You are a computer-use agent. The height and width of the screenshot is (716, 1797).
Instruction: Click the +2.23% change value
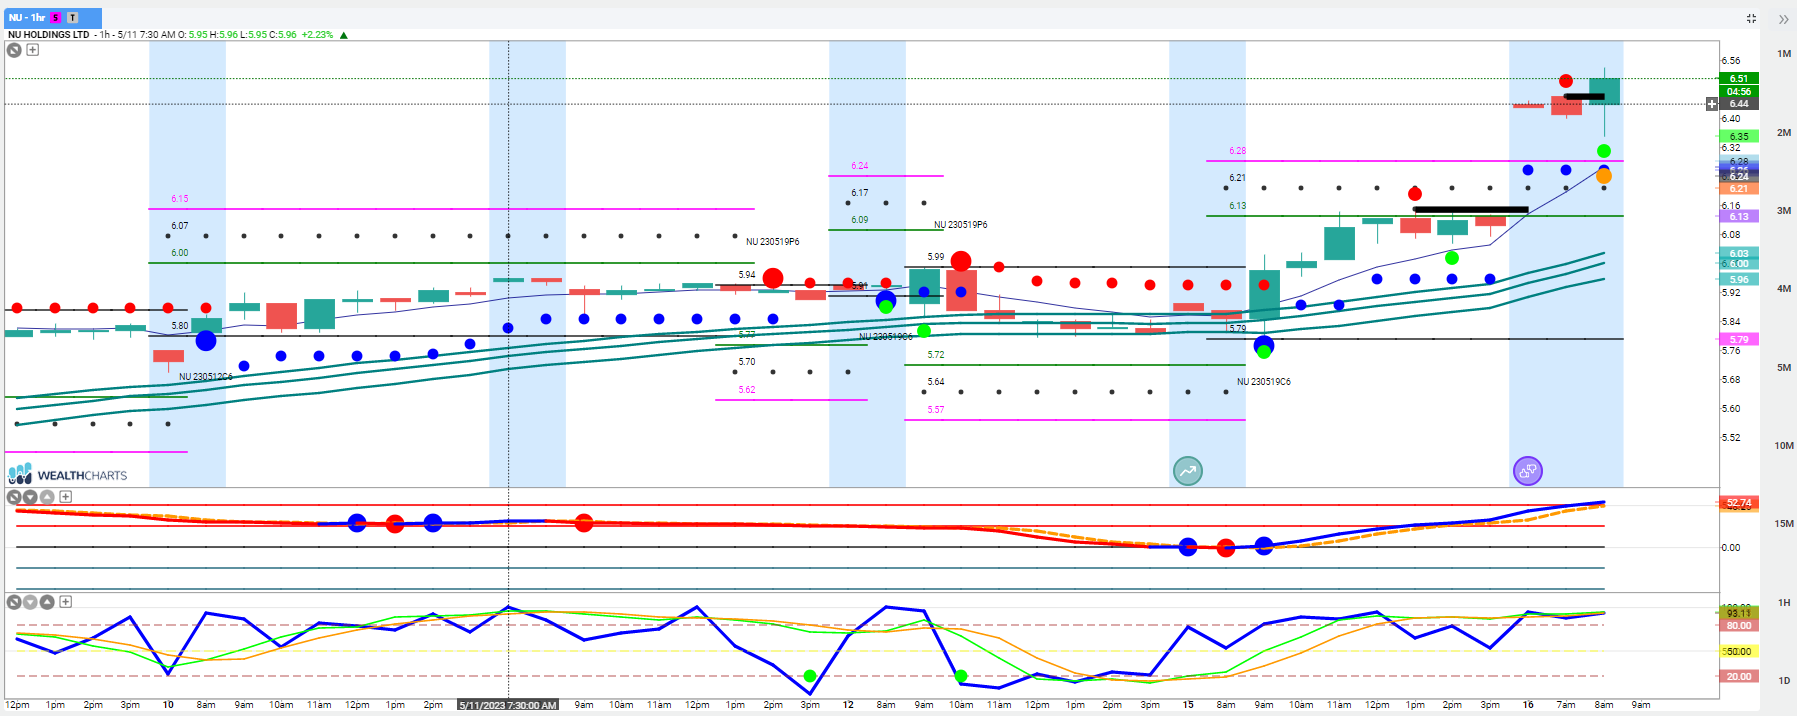[317, 35]
